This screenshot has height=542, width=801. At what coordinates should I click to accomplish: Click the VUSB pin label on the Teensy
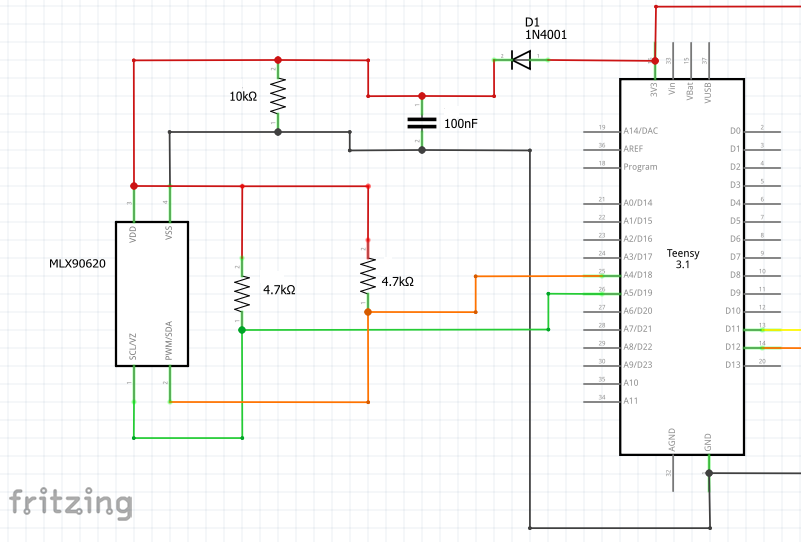(708, 93)
